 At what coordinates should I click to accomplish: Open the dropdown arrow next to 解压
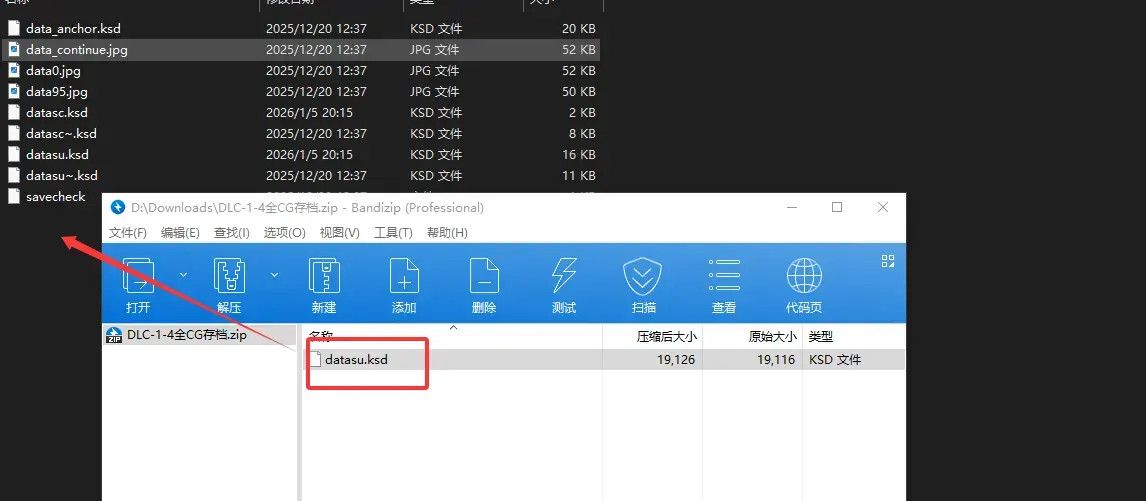pyautogui.click(x=274, y=274)
